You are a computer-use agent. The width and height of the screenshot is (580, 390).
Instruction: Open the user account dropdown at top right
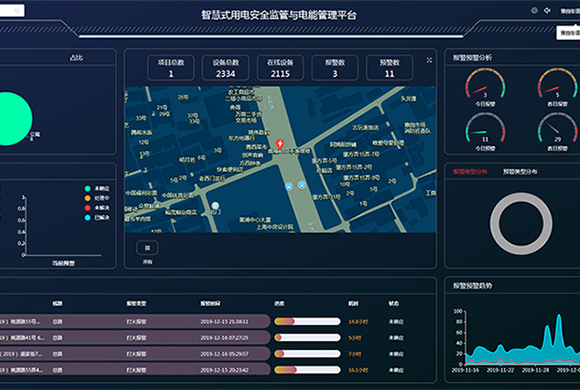click(x=570, y=11)
